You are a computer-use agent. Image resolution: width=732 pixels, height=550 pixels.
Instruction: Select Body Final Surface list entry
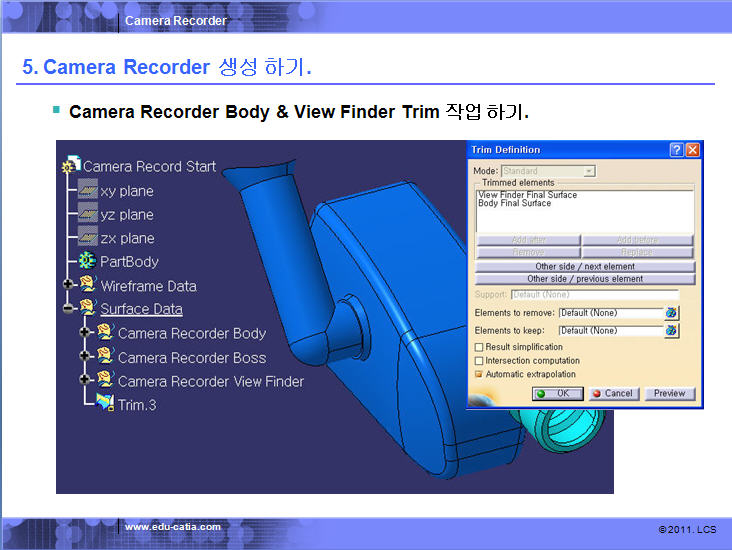click(x=514, y=204)
